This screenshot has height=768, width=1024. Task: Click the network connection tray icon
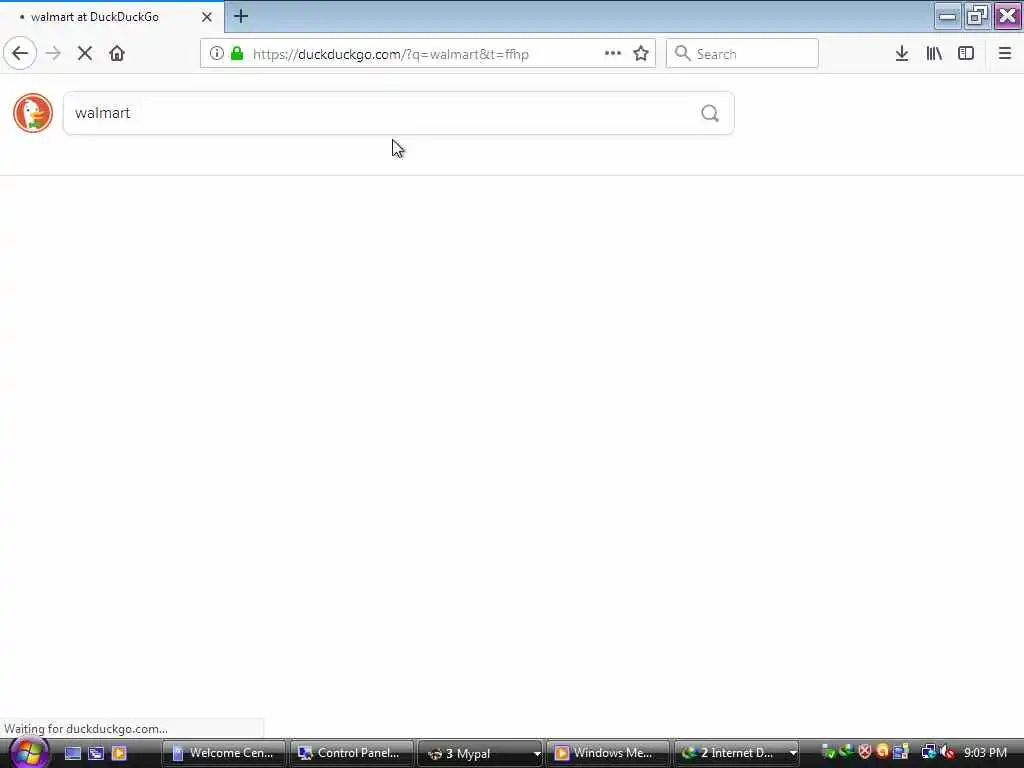(x=928, y=753)
